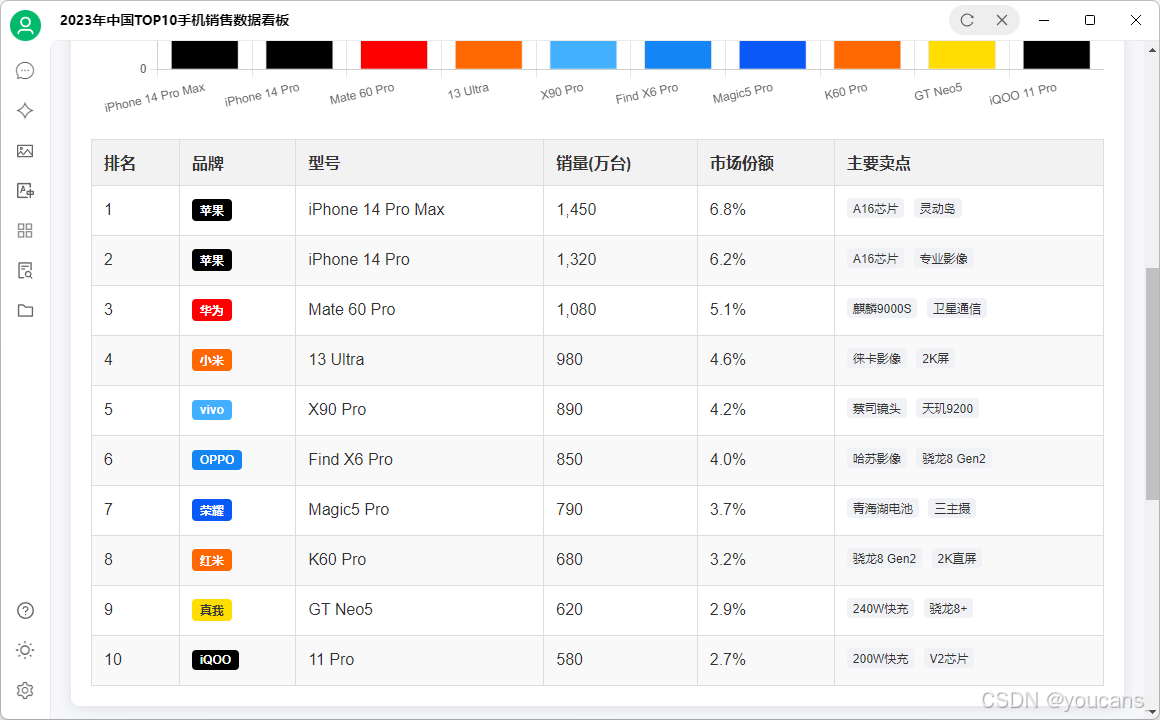Viewport: 1160px width, 720px height.
Task: Click the 苹果 brand tag in the iPhone 14 Pro row
Action: [x=212, y=260]
